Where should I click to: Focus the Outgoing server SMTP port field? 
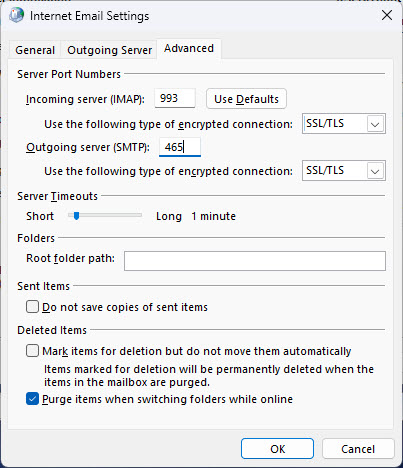pos(180,147)
